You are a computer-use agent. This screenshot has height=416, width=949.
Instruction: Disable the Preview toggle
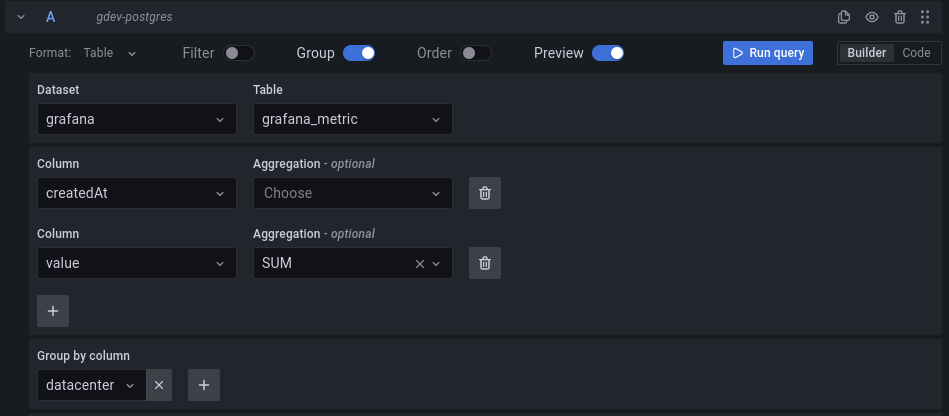[608, 53]
